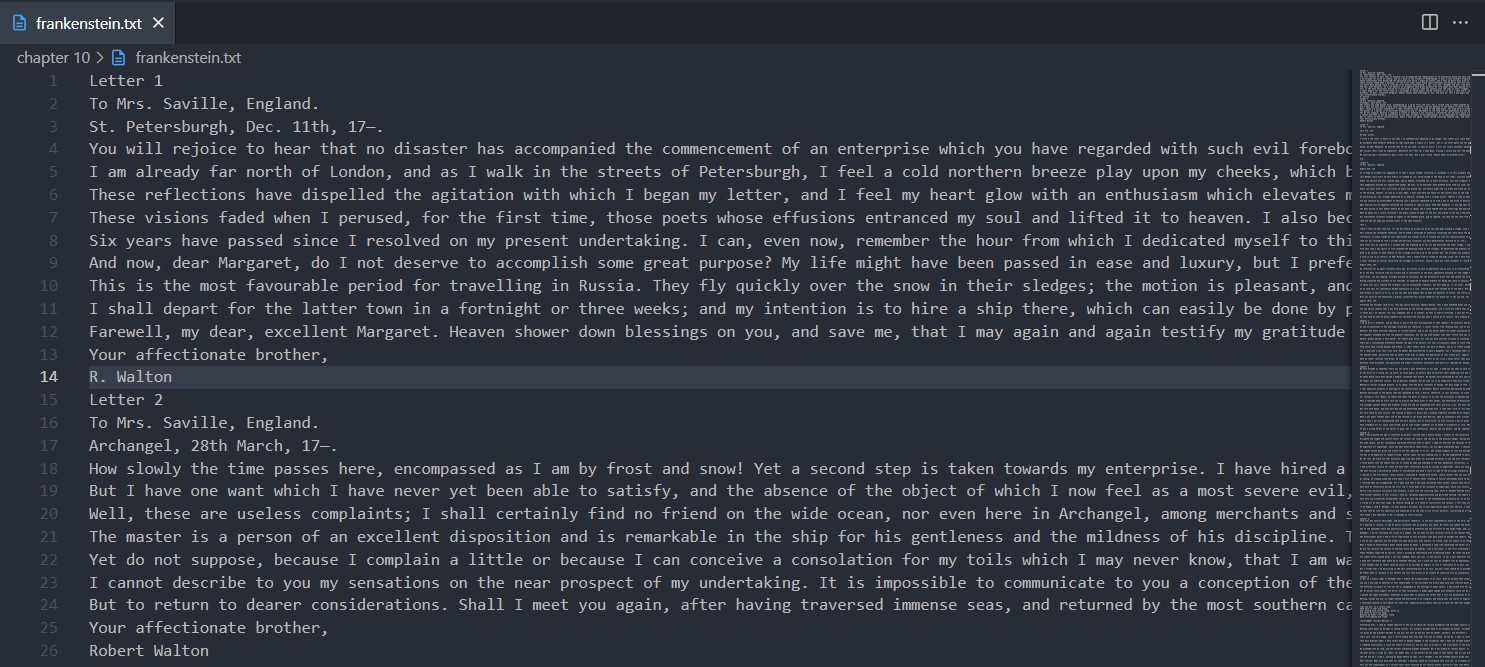The height and width of the screenshot is (667, 1485).
Task: Click line number 1 in the gutter
Action: click(x=53, y=81)
